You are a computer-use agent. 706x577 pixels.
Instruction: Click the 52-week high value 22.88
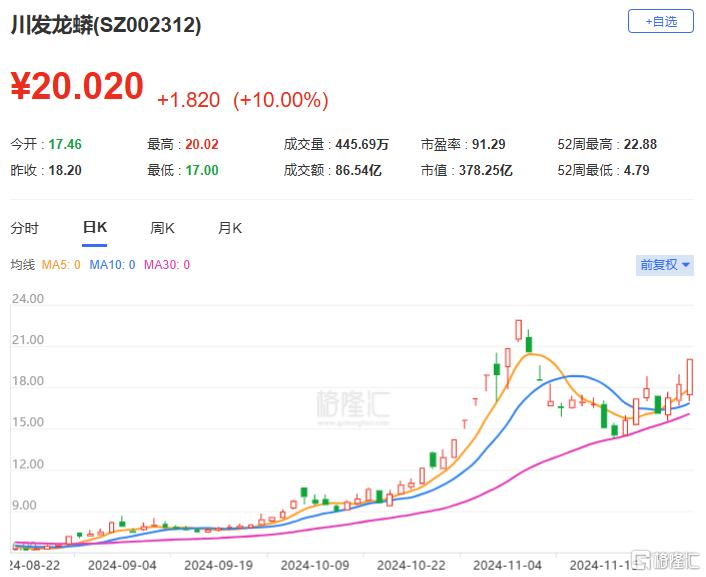640,145
